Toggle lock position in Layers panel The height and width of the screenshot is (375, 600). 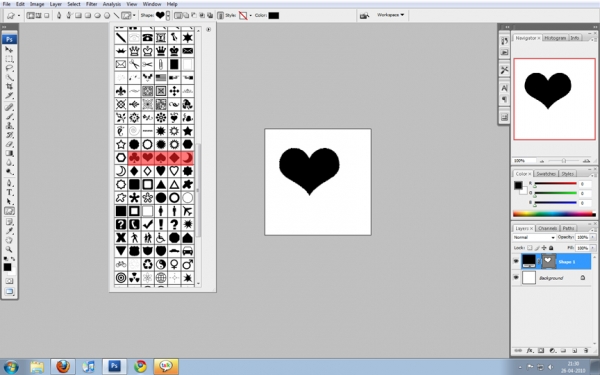pyautogui.click(x=544, y=248)
